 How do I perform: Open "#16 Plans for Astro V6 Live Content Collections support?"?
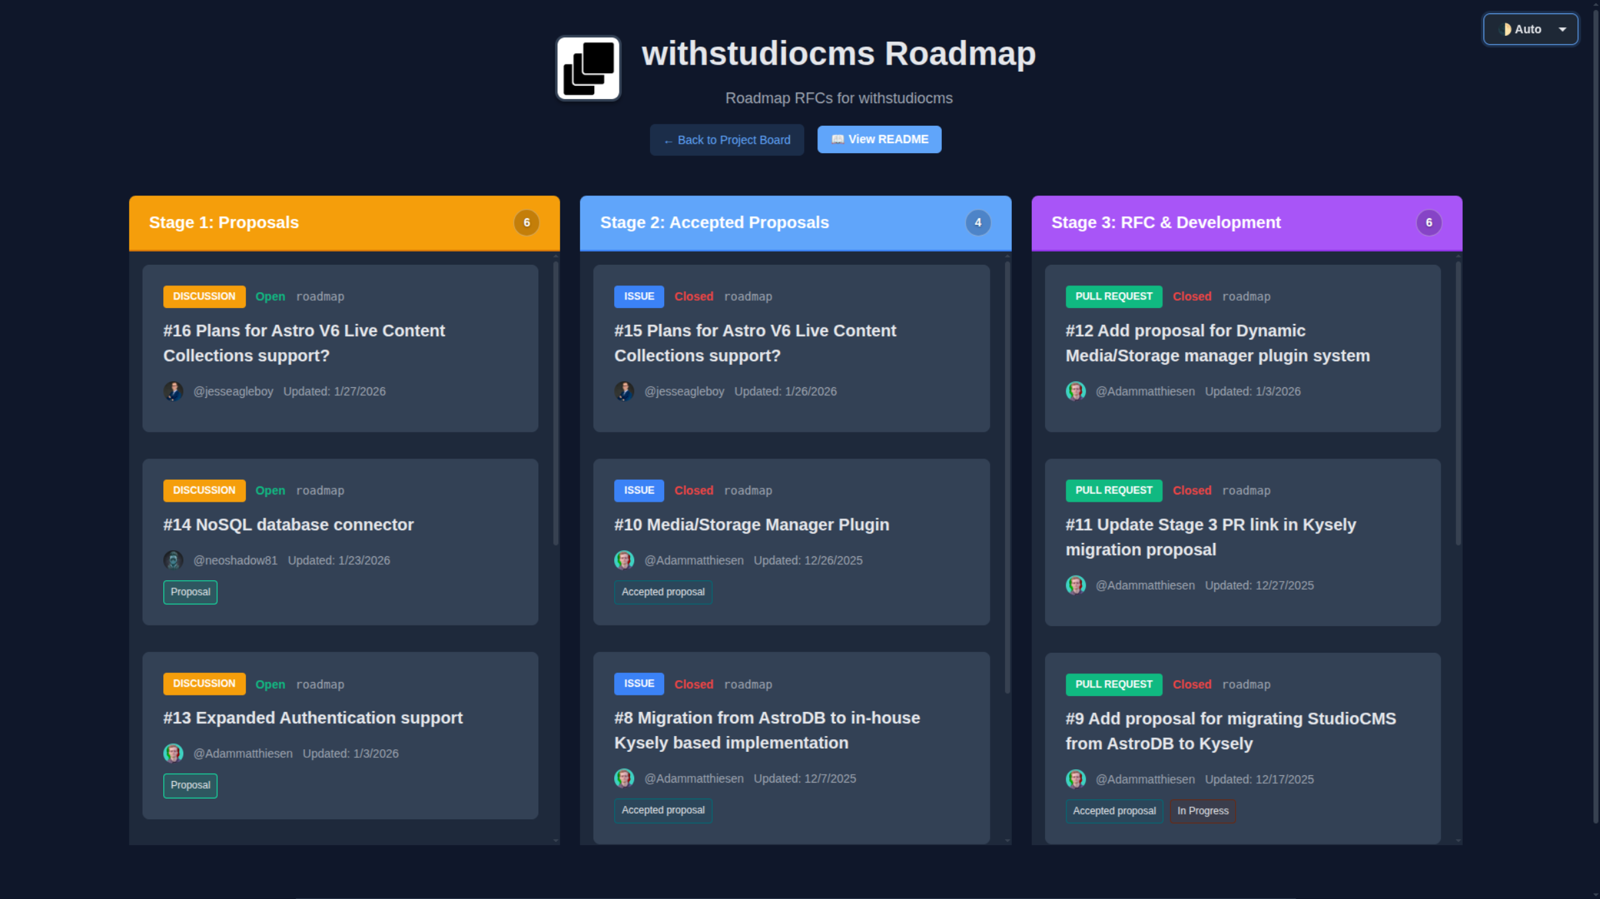[x=304, y=343]
